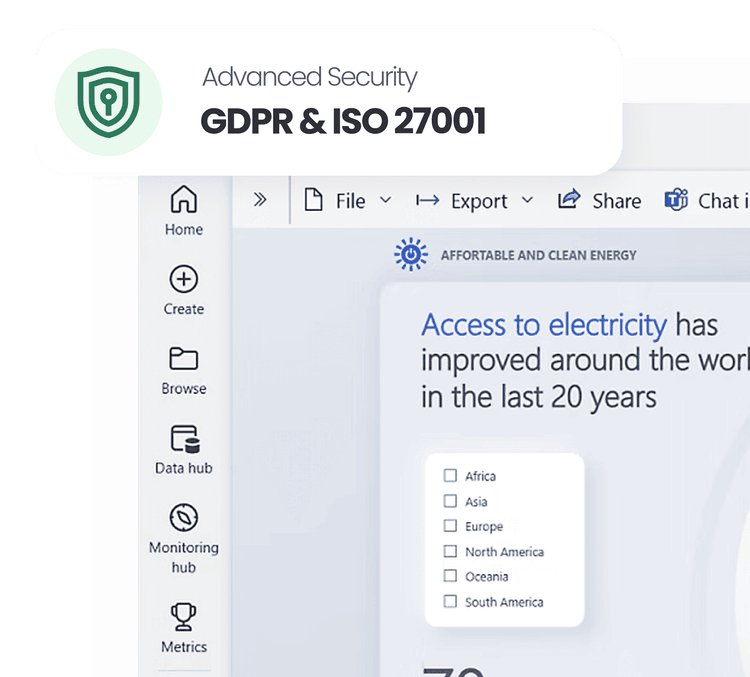Open the Export dropdown menu
This screenshot has height=677, width=750.
[x=475, y=201]
